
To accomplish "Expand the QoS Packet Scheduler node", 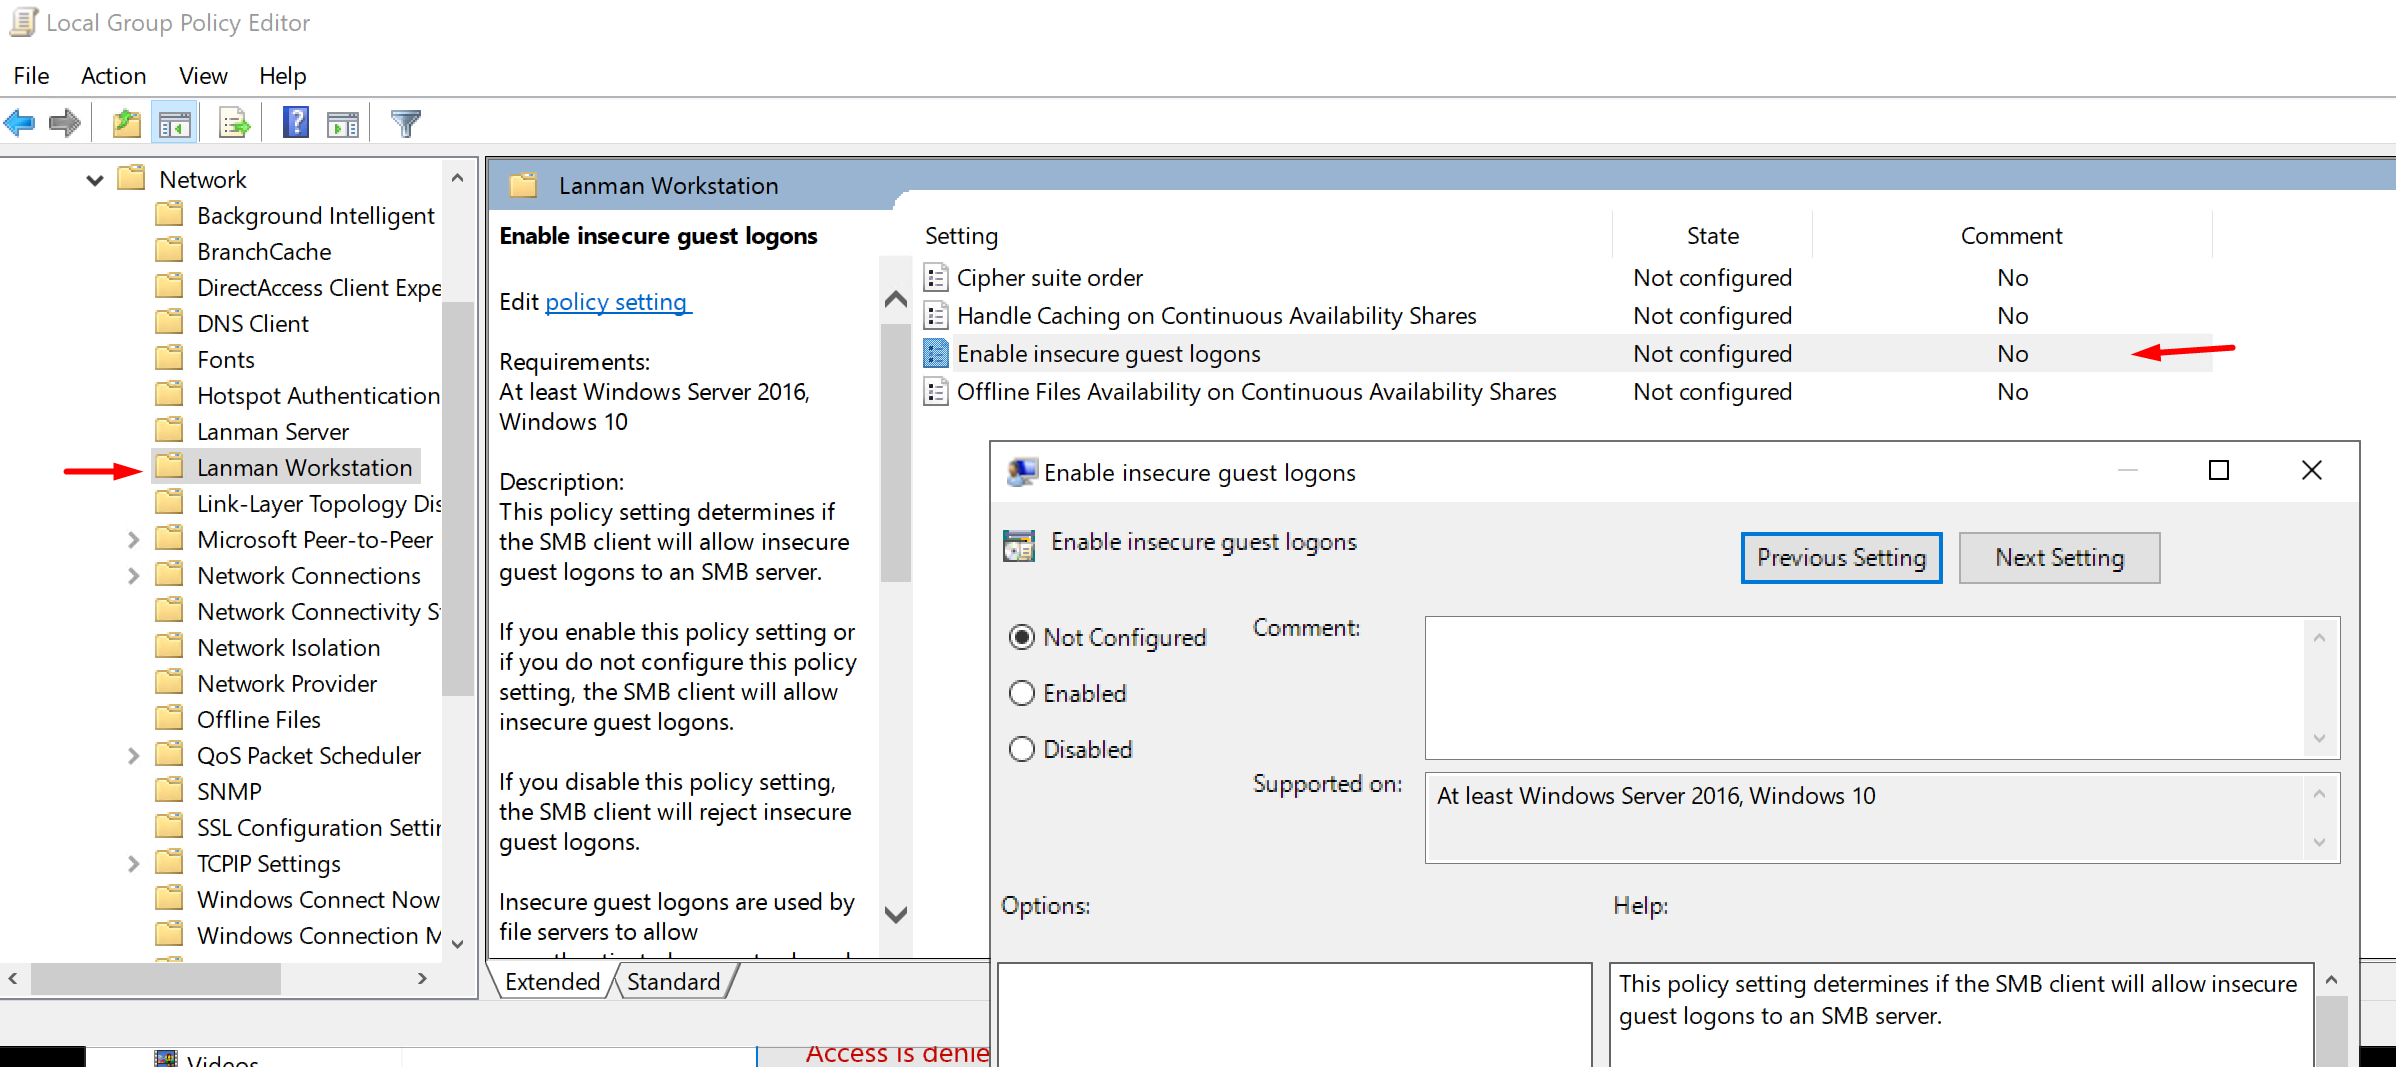I will [x=133, y=756].
